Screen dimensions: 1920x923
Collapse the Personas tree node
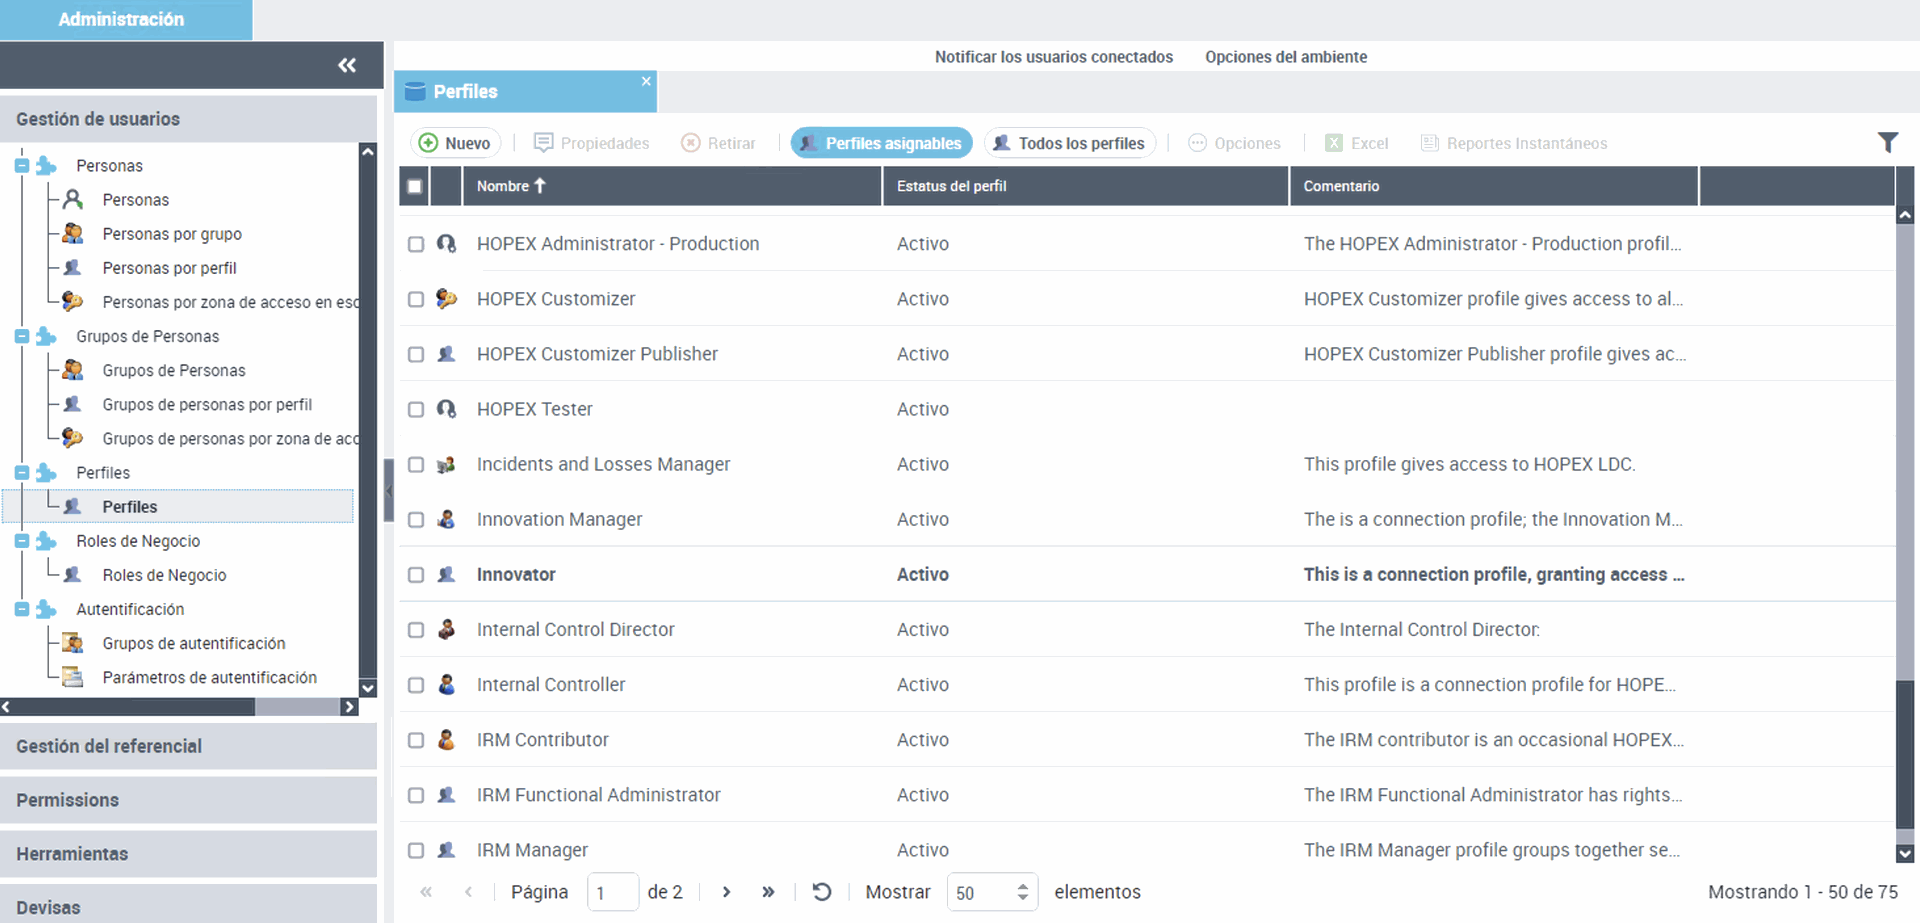point(22,166)
